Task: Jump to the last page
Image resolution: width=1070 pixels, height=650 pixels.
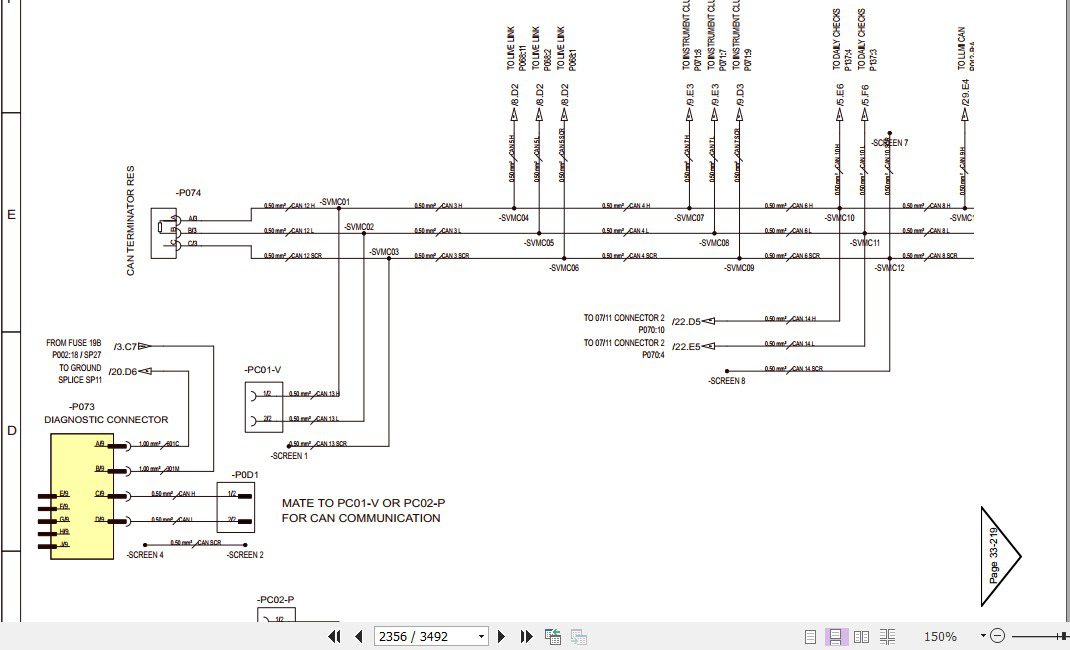Action: 526,636
